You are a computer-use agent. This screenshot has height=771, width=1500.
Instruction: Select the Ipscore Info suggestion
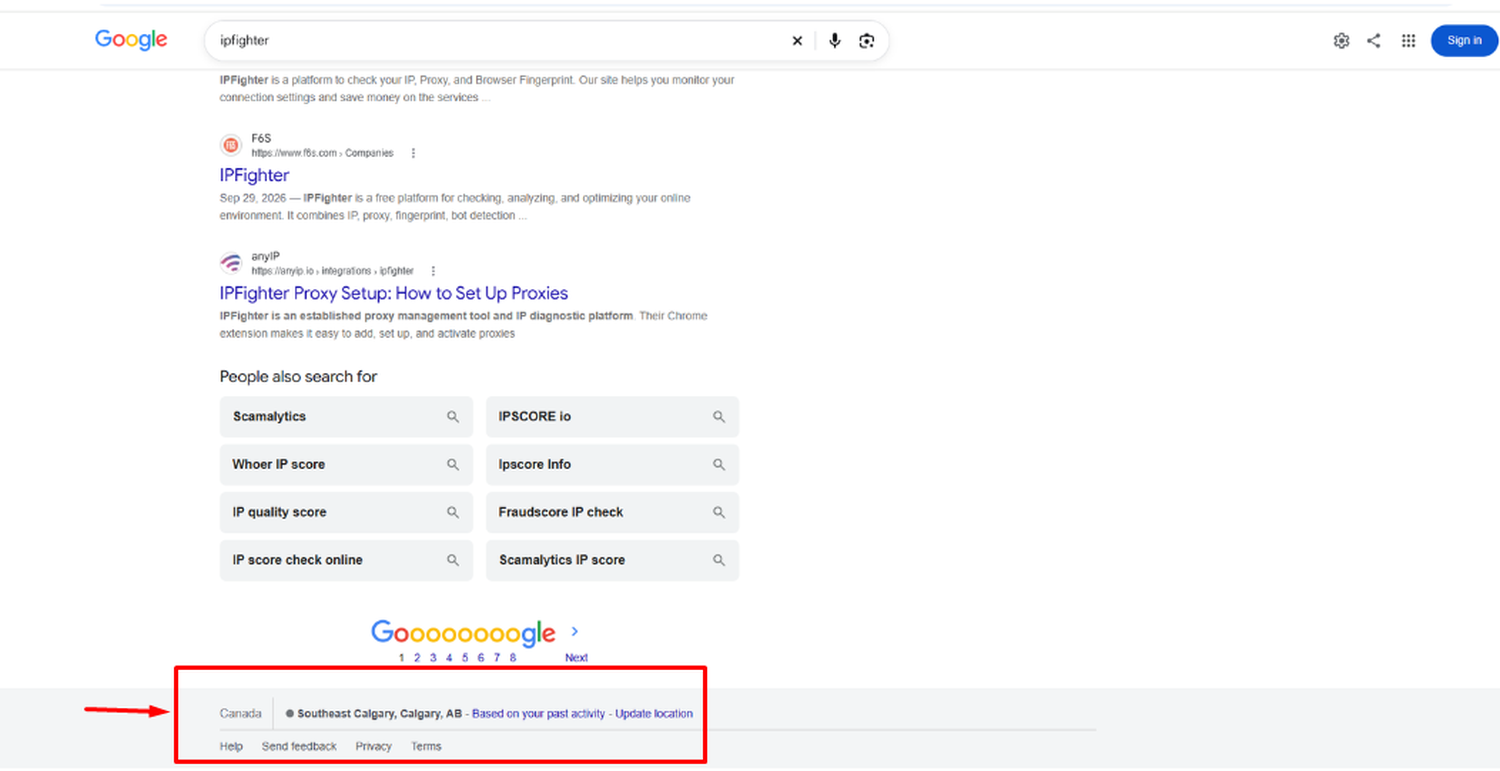click(x=612, y=465)
